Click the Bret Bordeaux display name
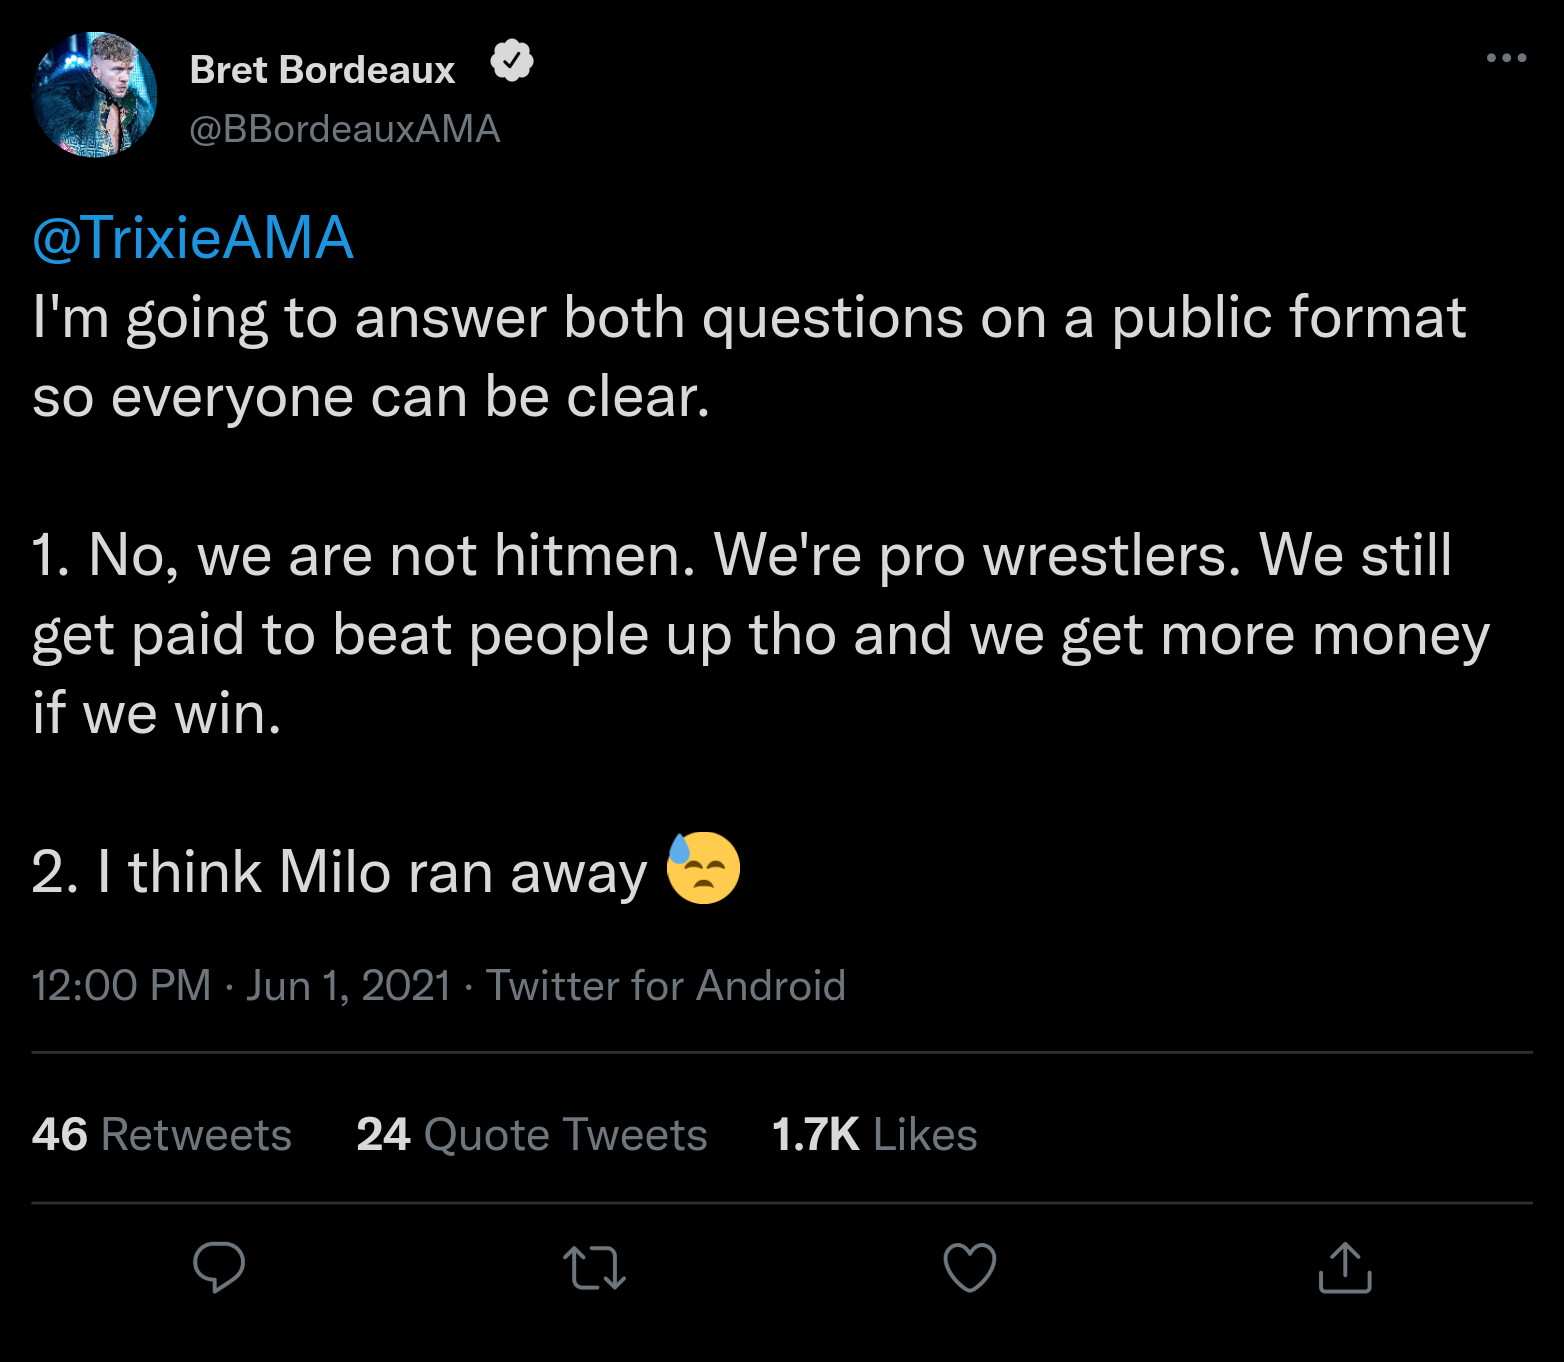This screenshot has width=1564, height=1362. (322, 70)
